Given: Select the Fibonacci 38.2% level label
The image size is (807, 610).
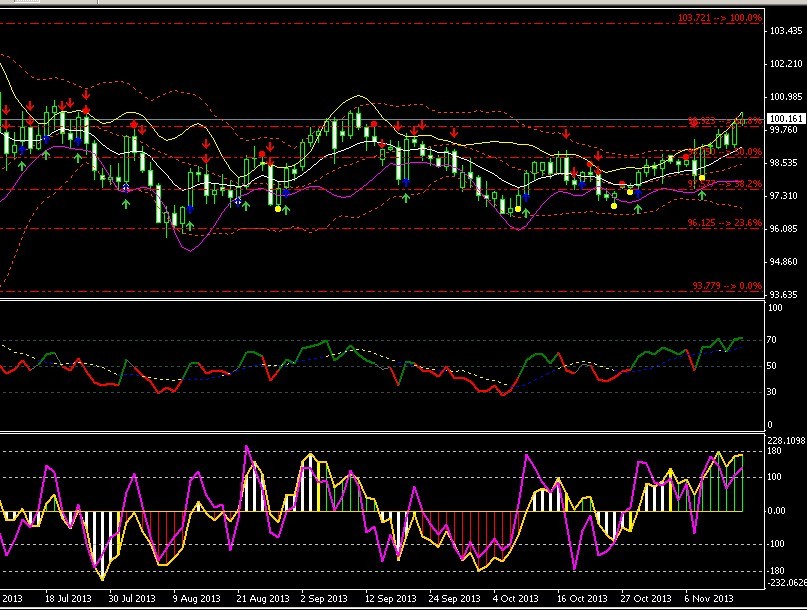Looking at the screenshot, I should (x=725, y=184).
